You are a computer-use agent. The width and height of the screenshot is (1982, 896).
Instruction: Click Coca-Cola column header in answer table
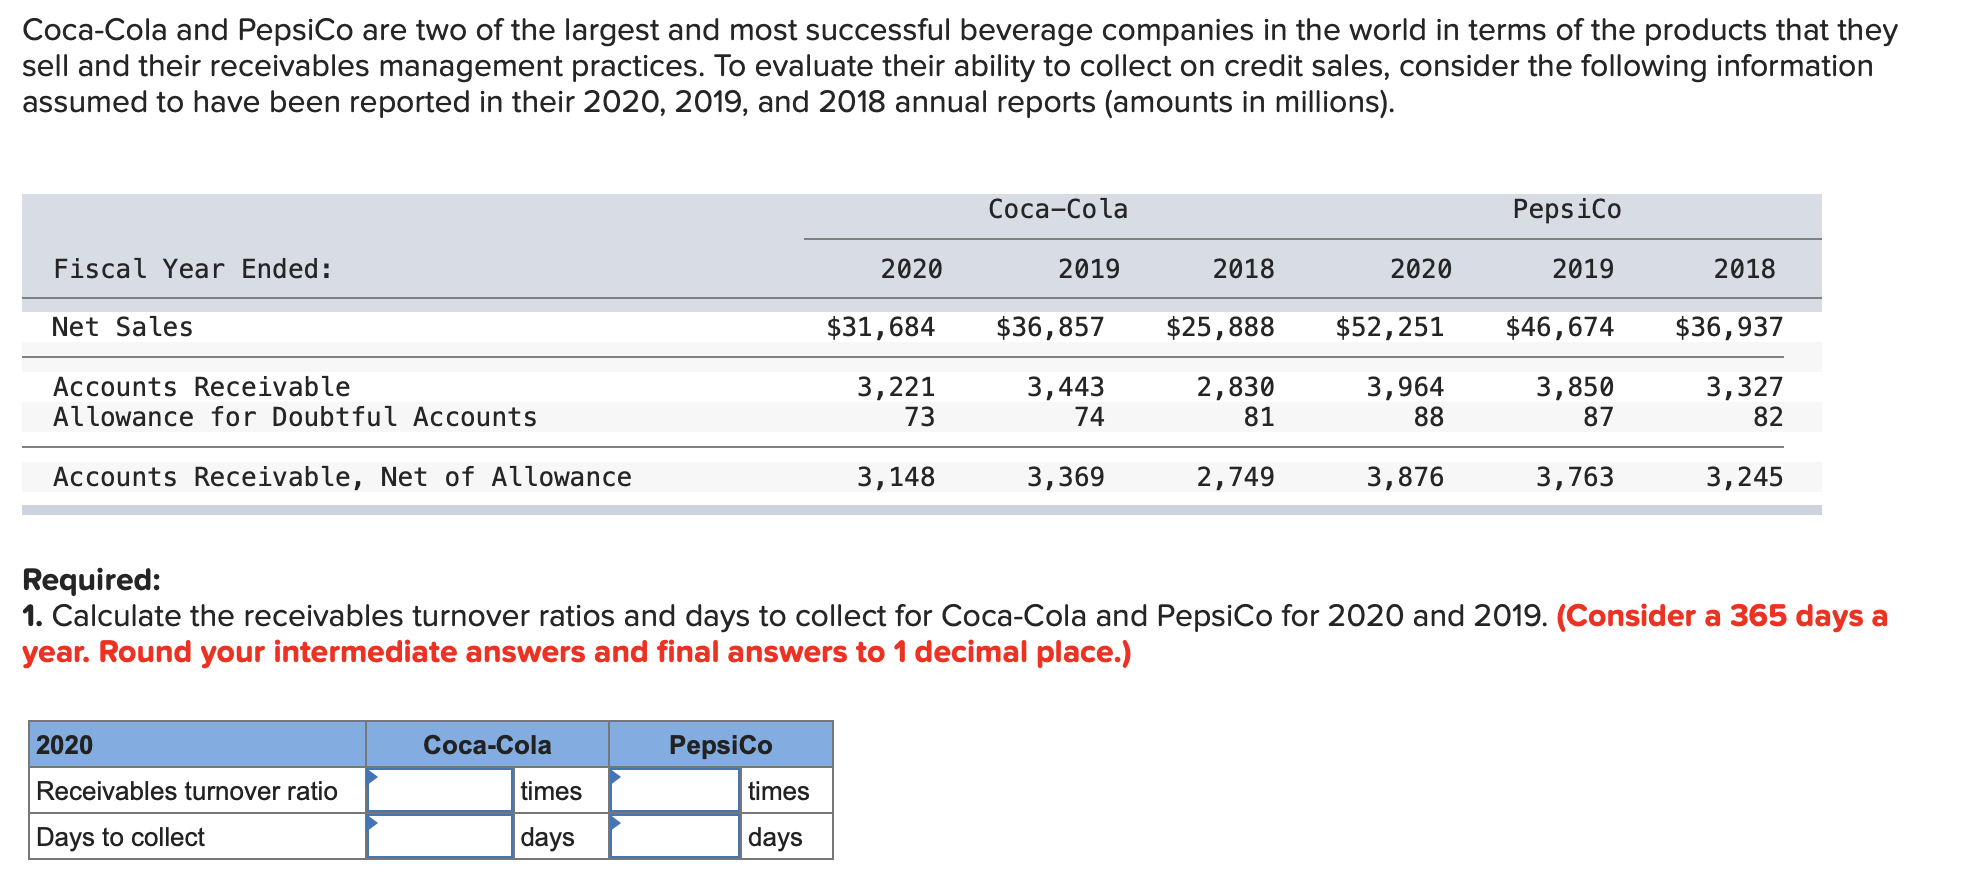tap(487, 745)
